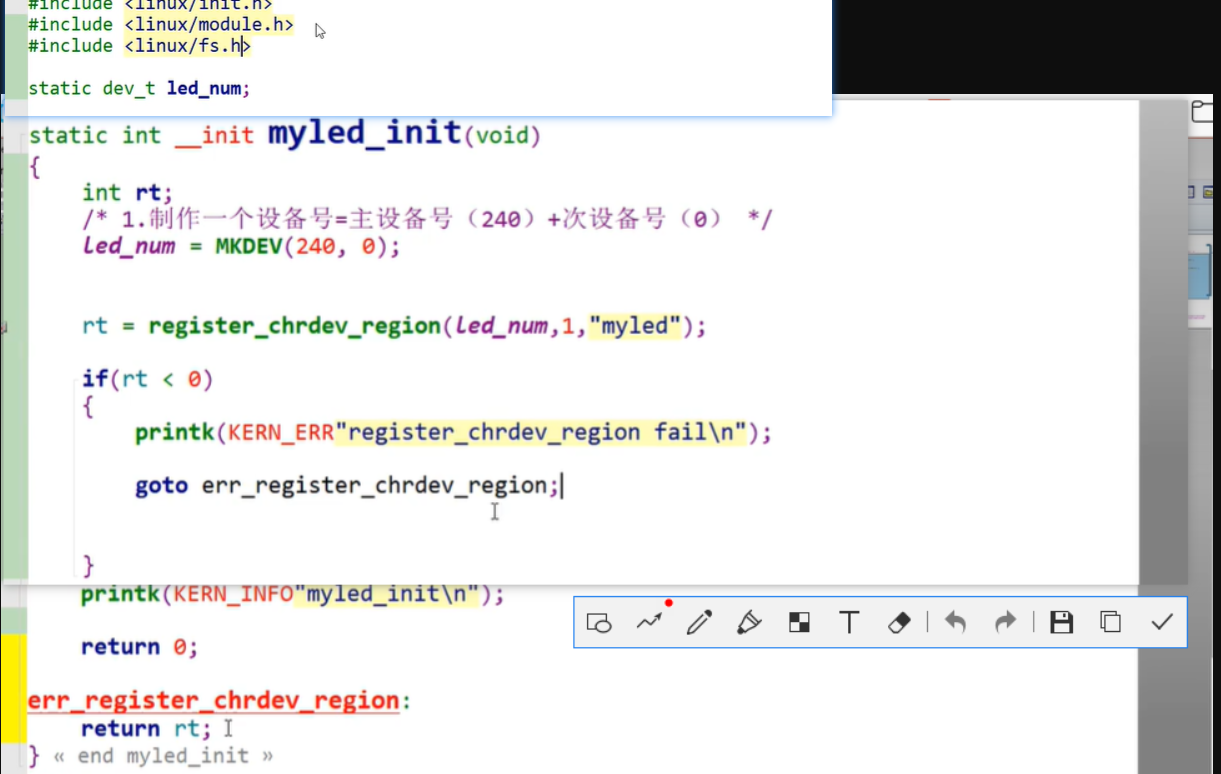Select the pencil drawing tool

pos(699,623)
